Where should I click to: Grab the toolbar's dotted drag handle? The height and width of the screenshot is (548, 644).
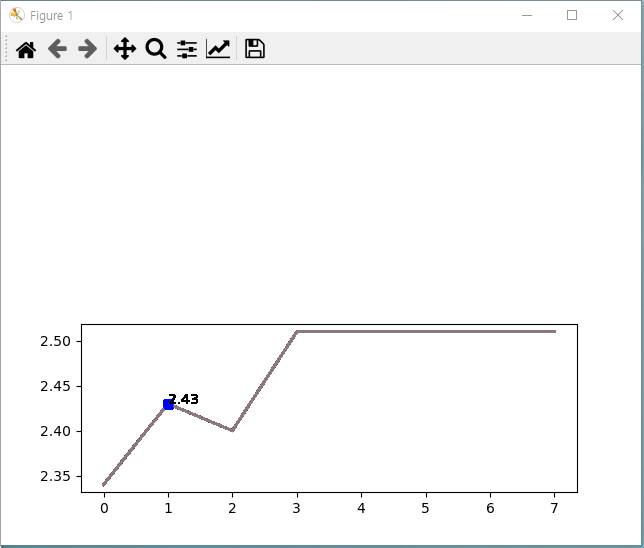pos(6,48)
